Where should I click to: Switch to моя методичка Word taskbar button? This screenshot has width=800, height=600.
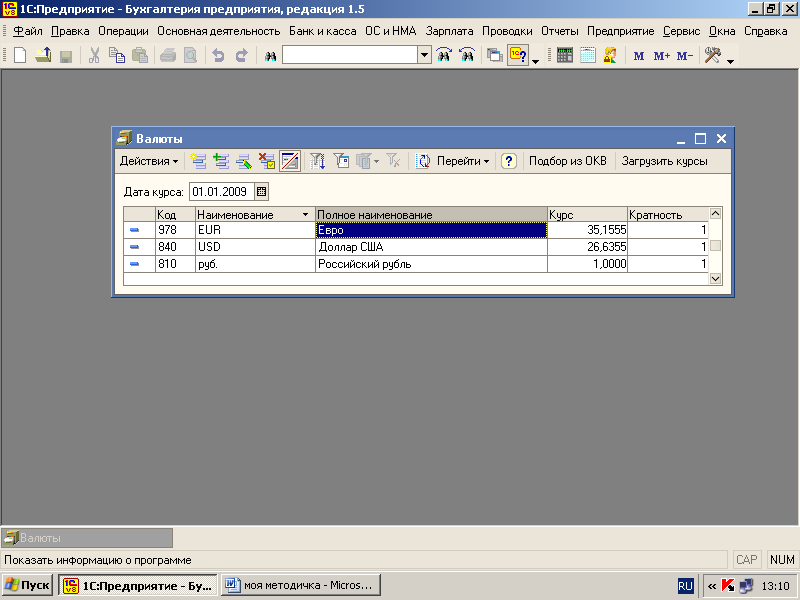tap(302, 585)
